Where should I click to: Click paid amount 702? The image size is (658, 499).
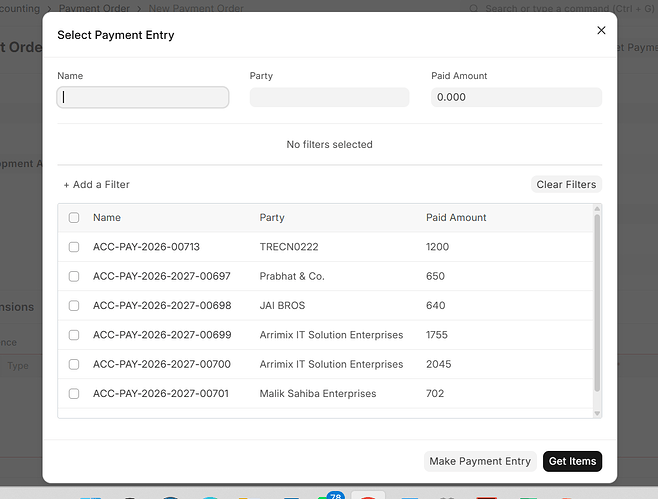click(435, 394)
